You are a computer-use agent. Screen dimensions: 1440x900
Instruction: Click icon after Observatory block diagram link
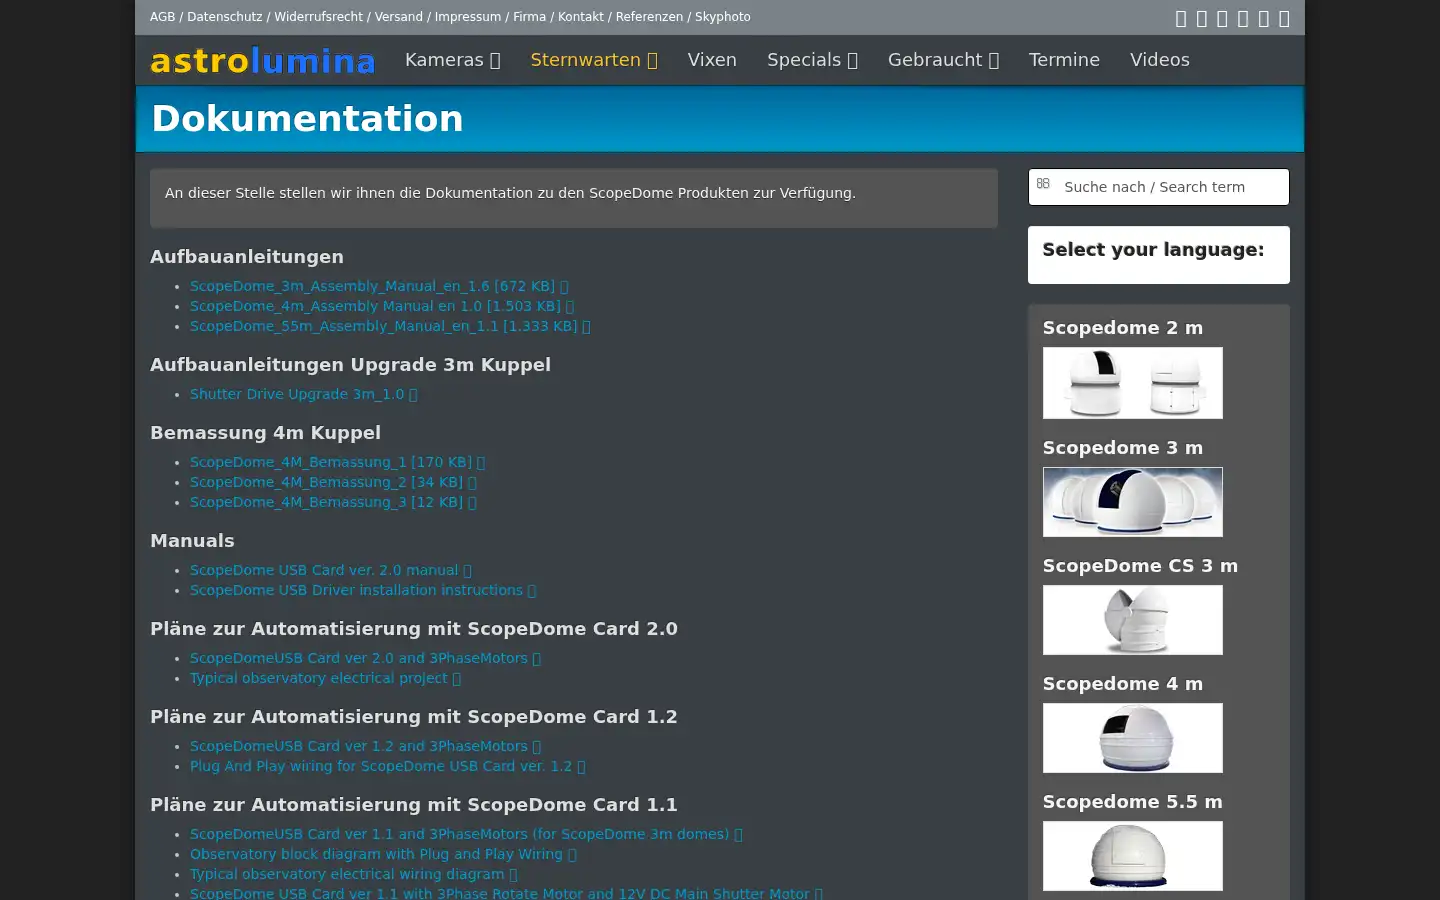pos(572,854)
